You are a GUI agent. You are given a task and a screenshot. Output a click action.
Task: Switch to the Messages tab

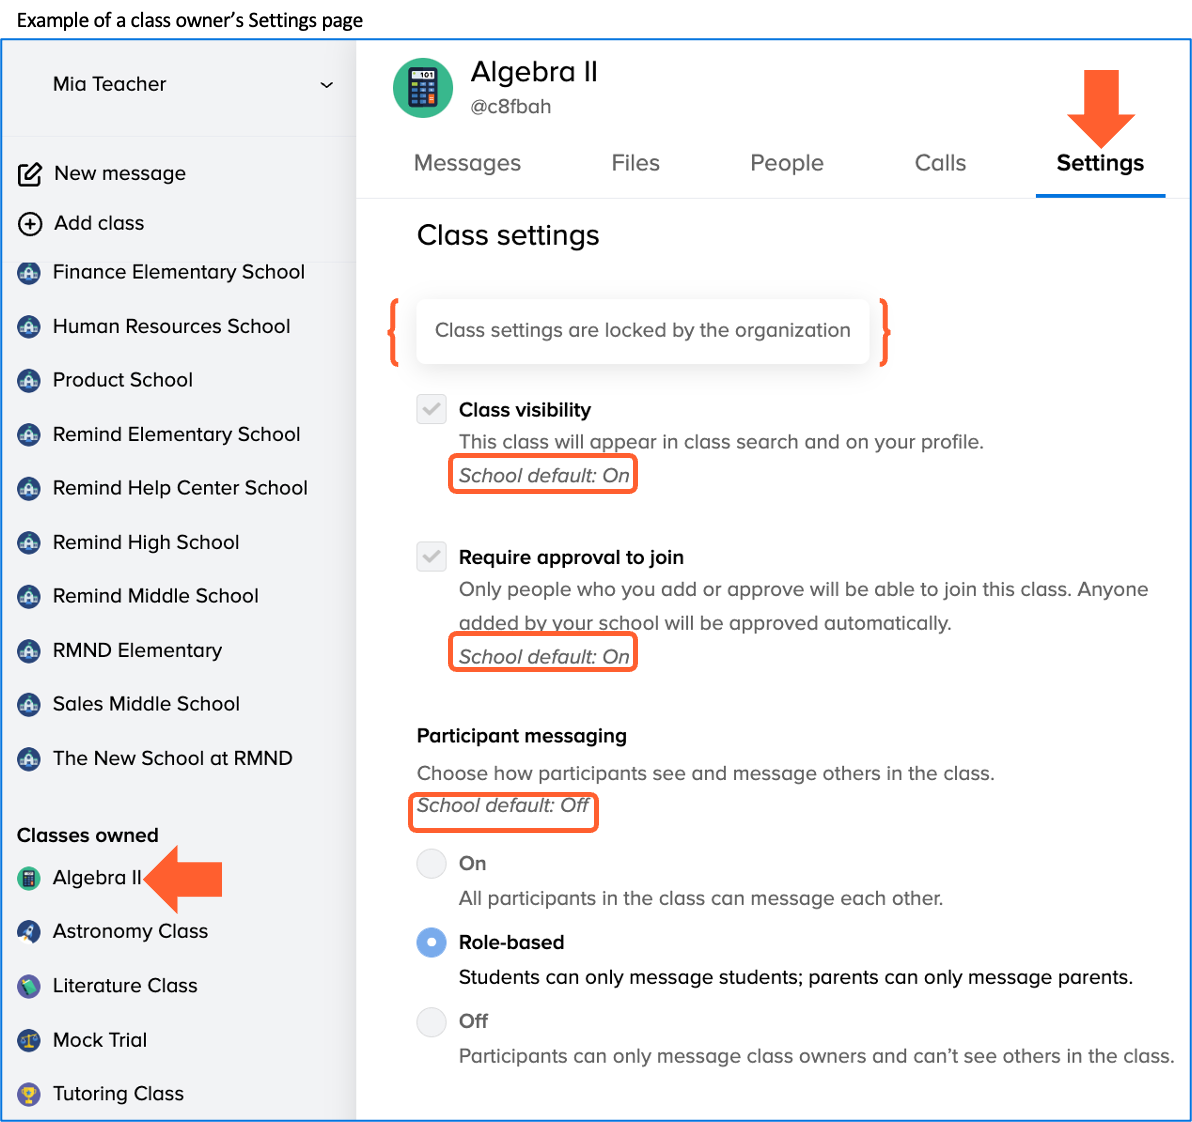(467, 163)
